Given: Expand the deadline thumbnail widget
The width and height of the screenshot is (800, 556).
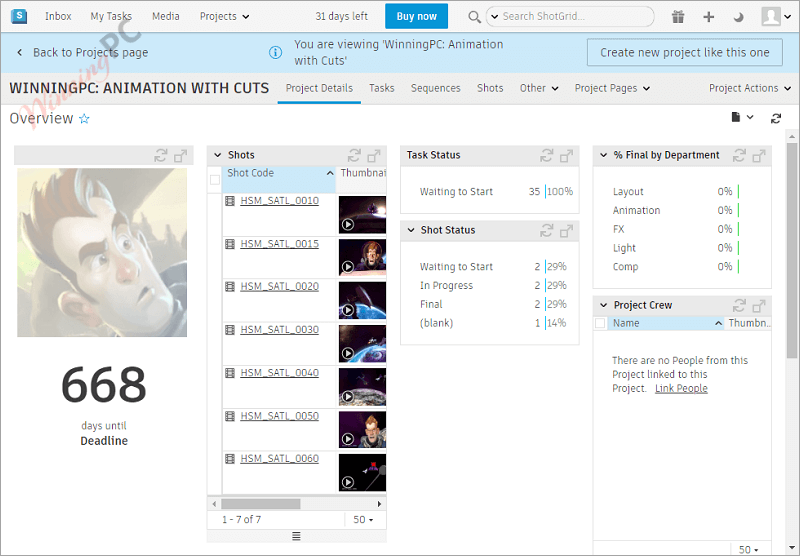Looking at the screenshot, I should (181, 155).
